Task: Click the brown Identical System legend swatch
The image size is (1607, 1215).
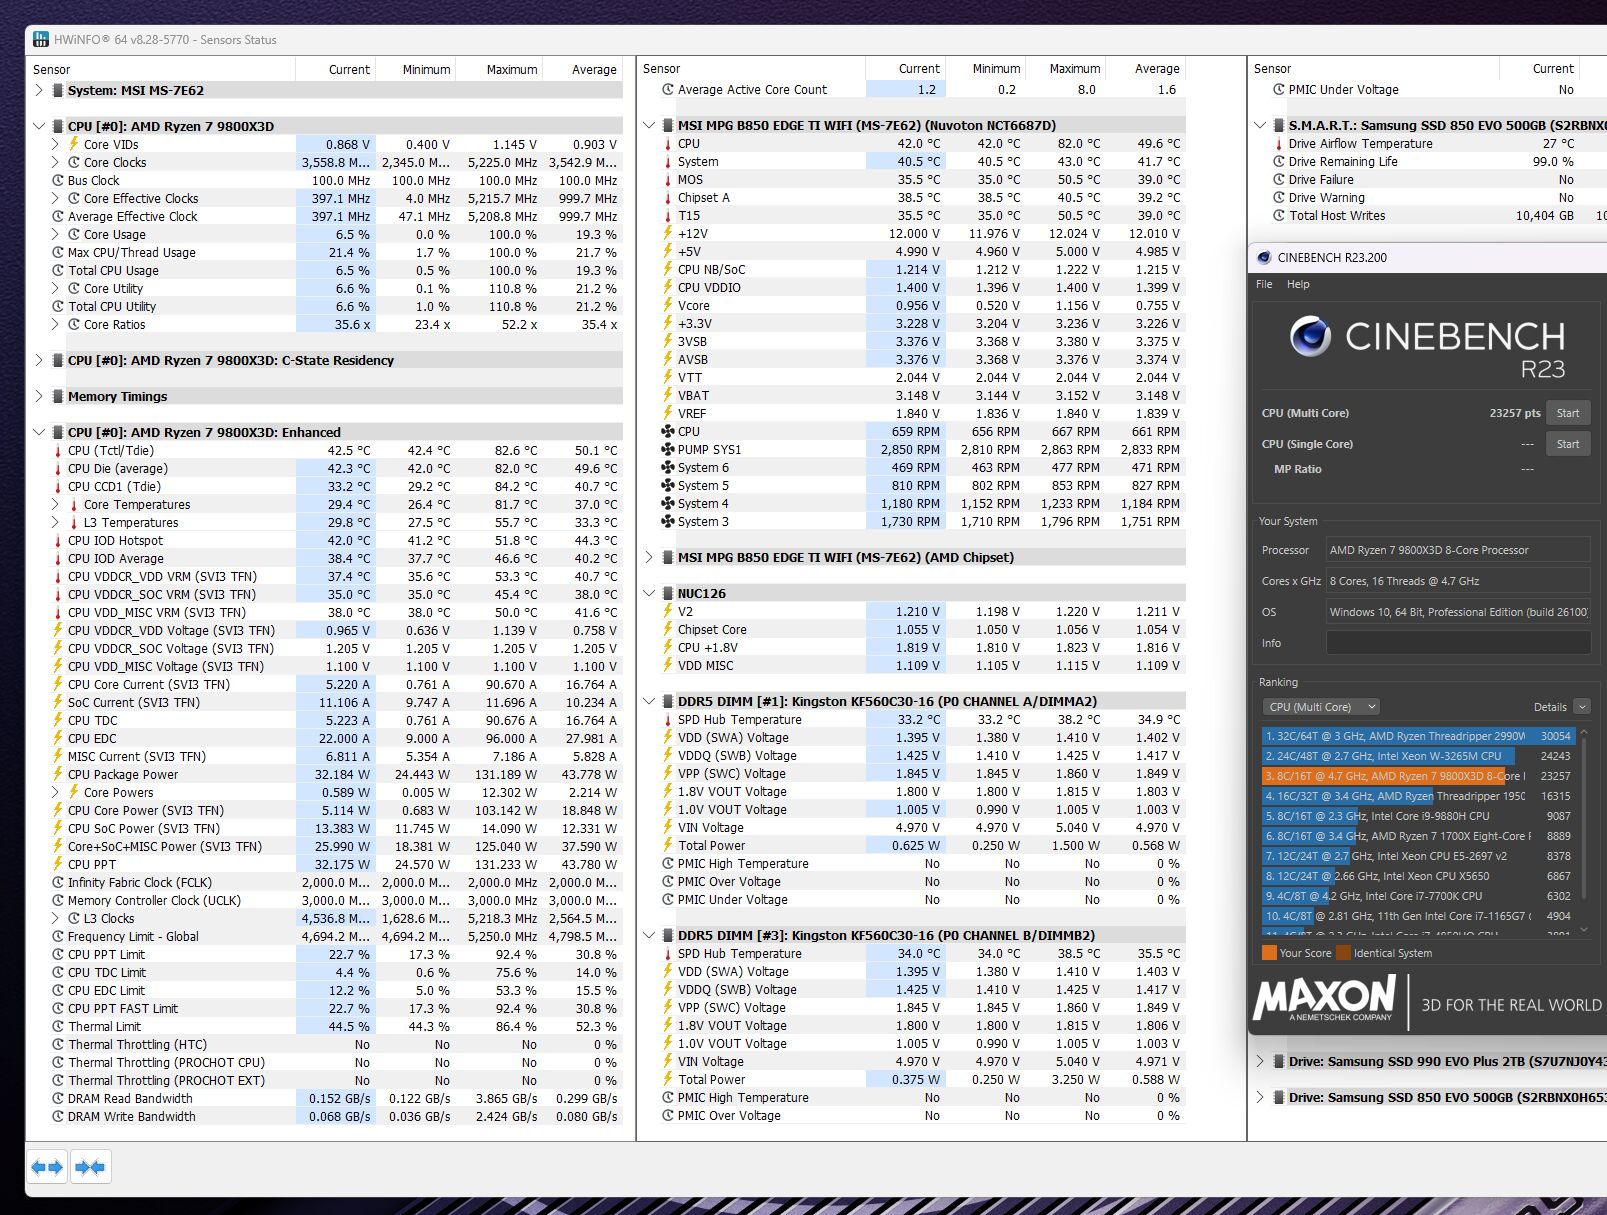Action: pos(1343,953)
